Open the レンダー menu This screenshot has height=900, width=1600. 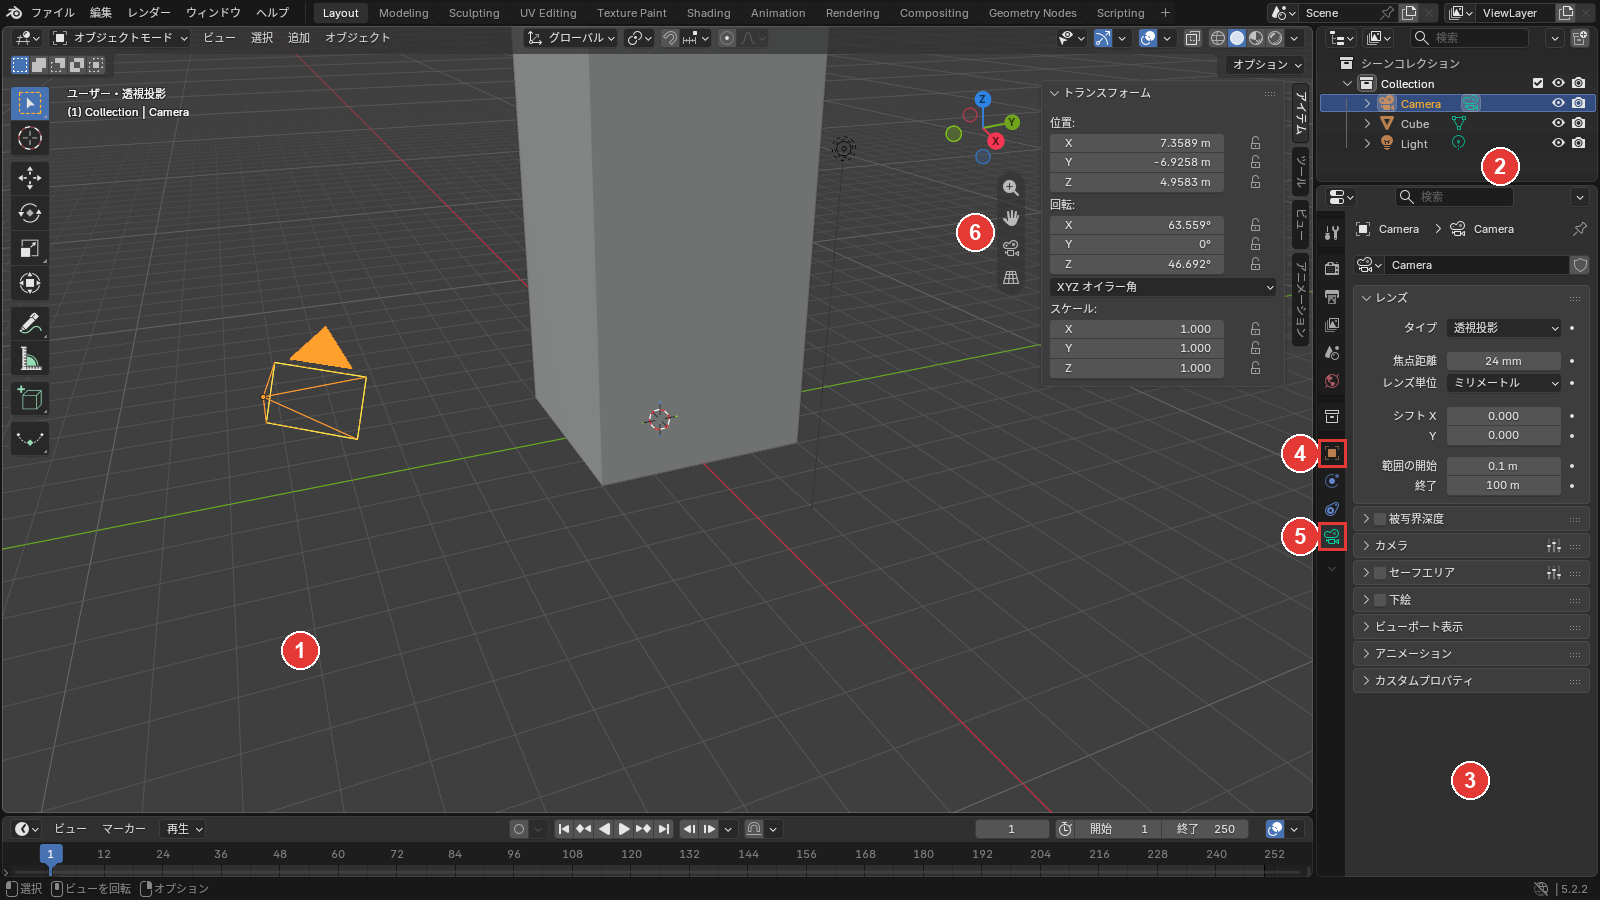click(x=149, y=13)
